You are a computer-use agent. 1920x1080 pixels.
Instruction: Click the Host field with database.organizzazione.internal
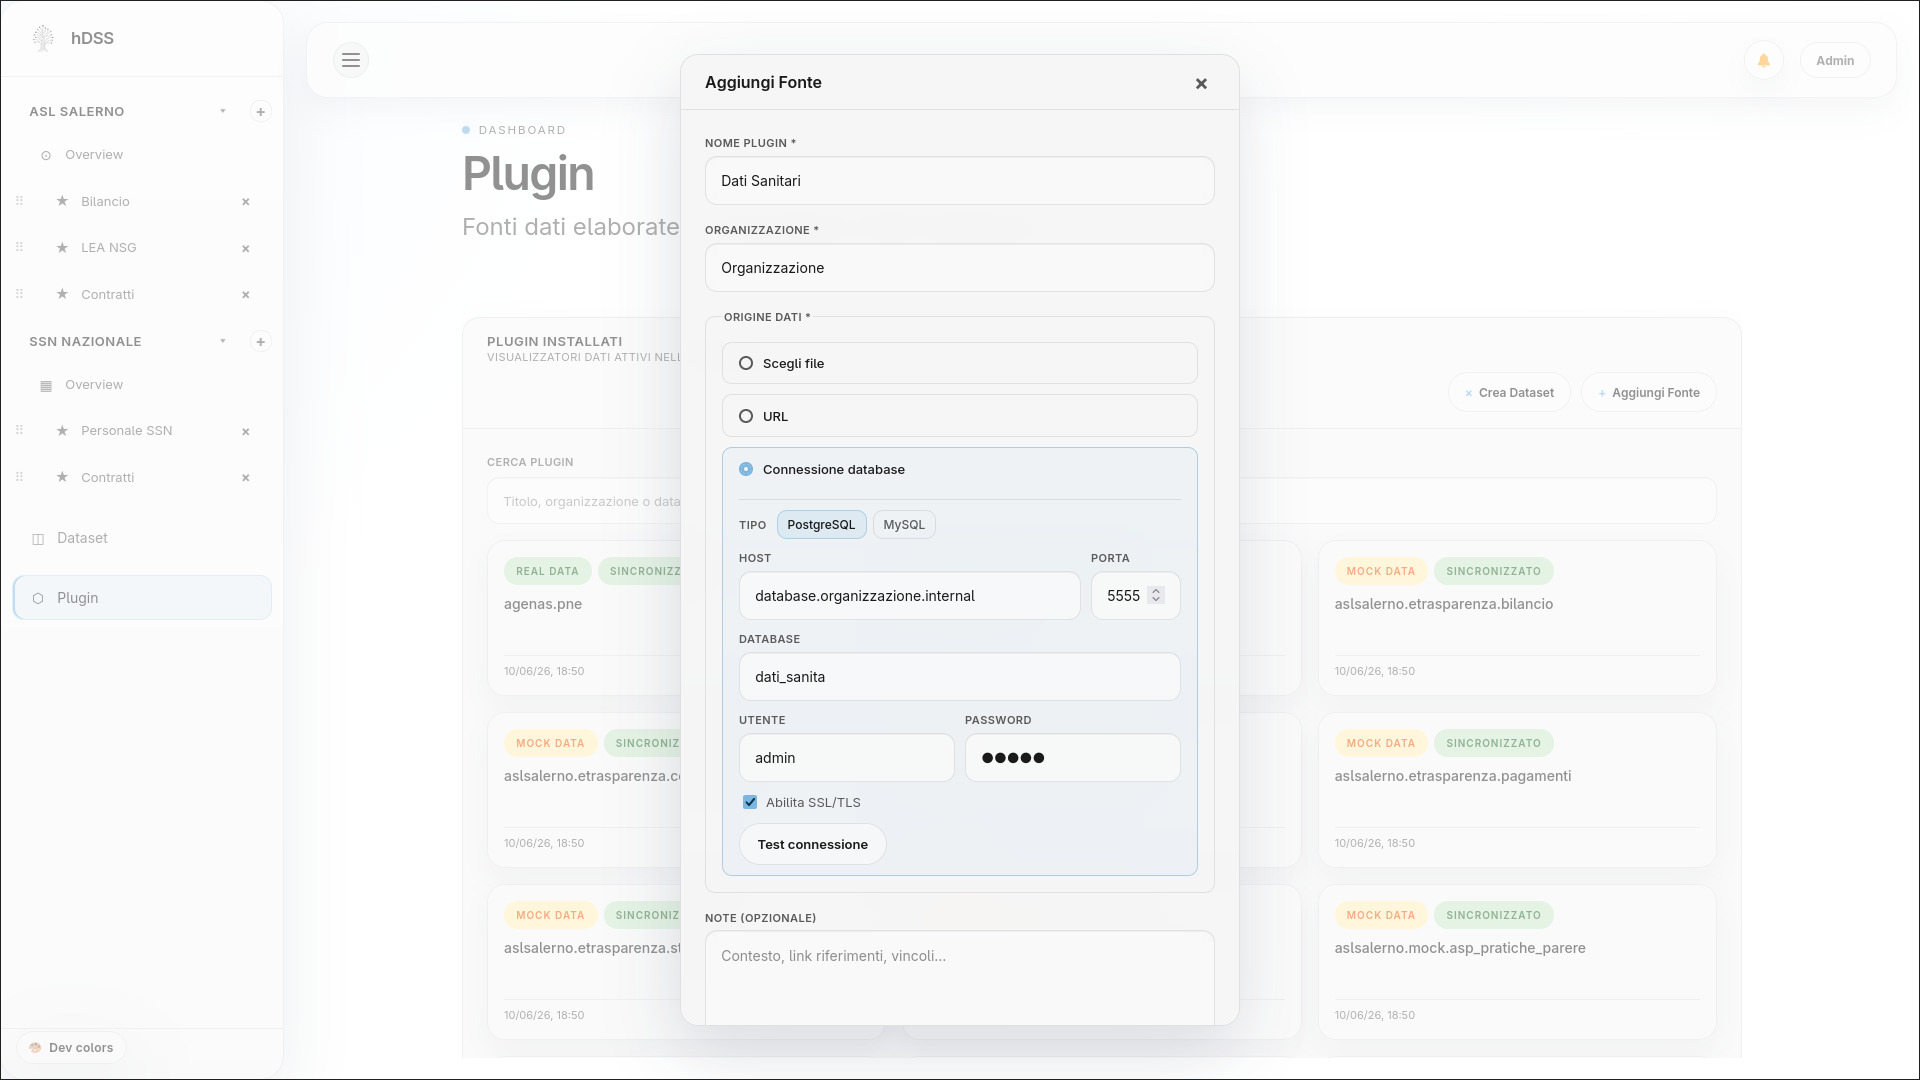(x=909, y=596)
